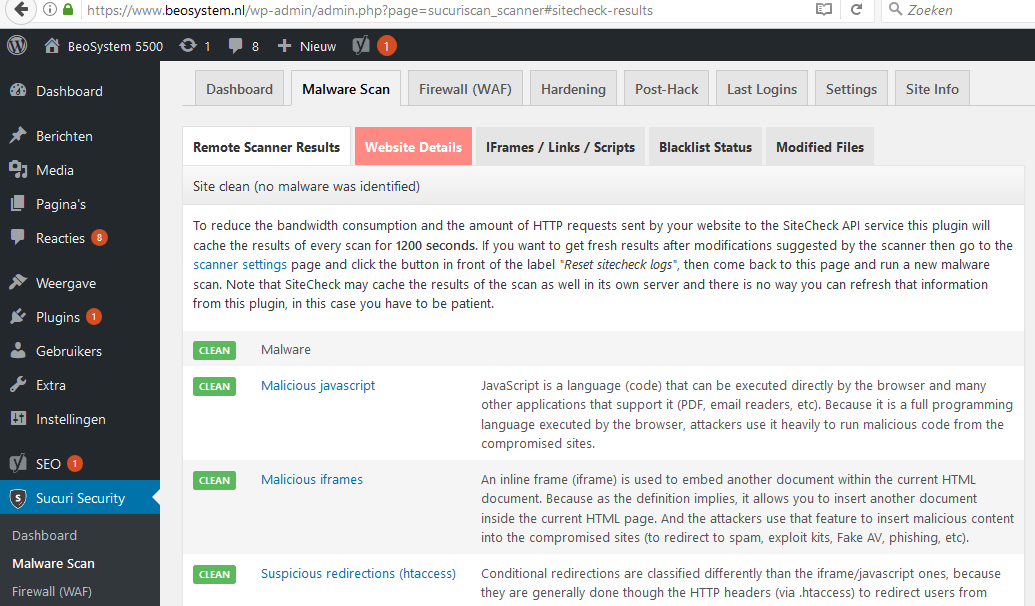Image resolution: width=1035 pixels, height=606 pixels.
Task: Open the Last Logins tab
Action: [x=762, y=88]
